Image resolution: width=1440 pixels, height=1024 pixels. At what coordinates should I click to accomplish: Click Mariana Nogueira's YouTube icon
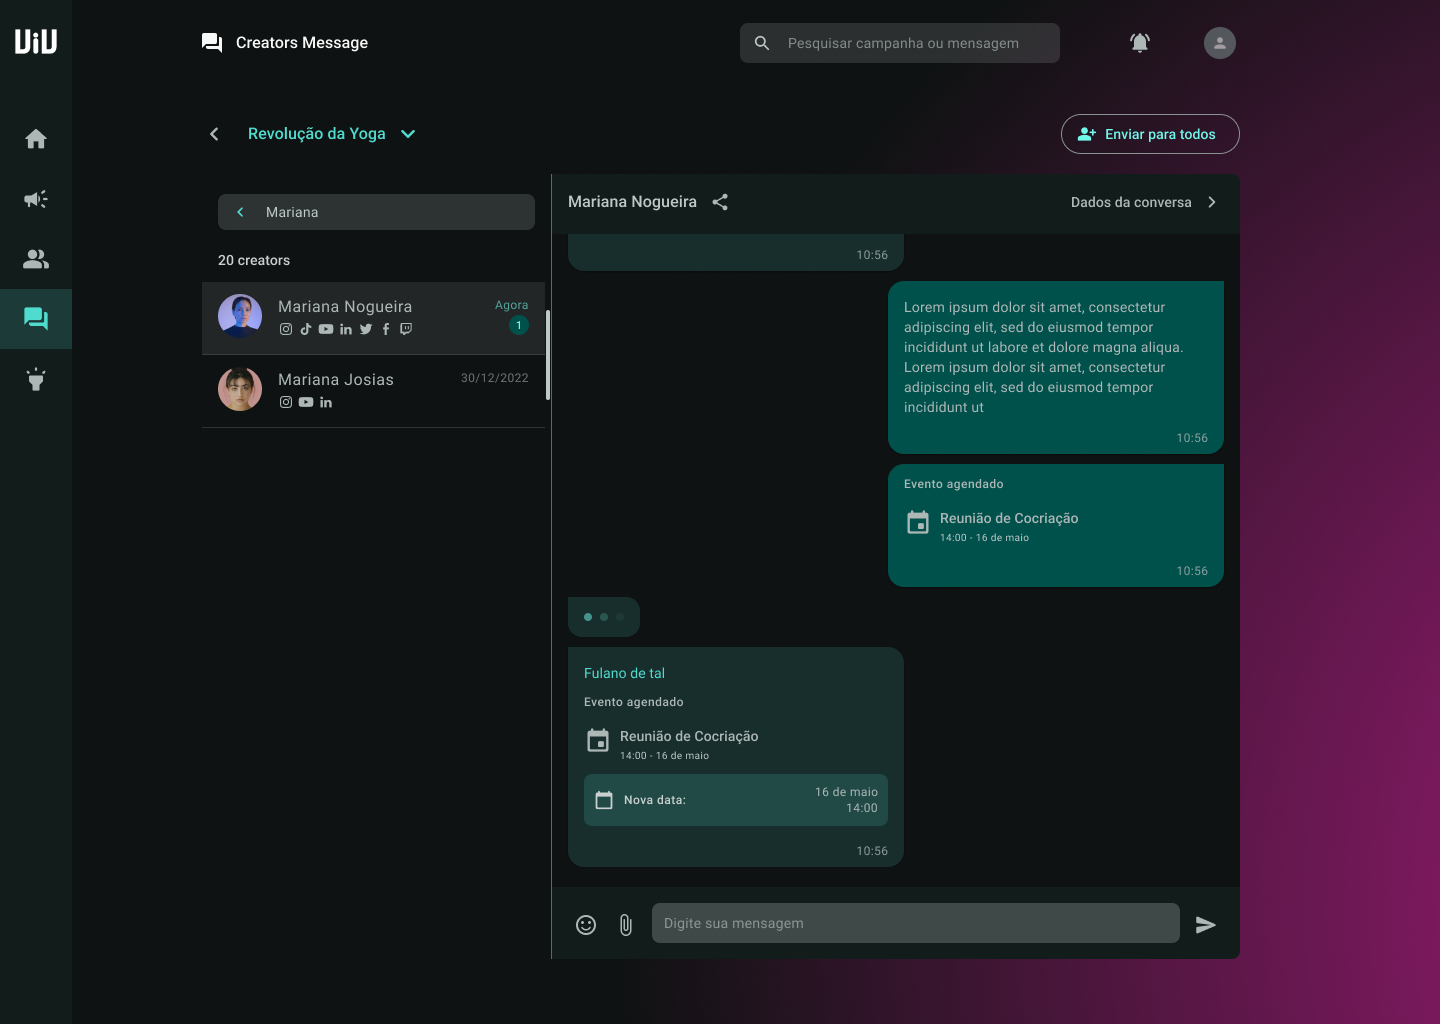click(x=326, y=329)
